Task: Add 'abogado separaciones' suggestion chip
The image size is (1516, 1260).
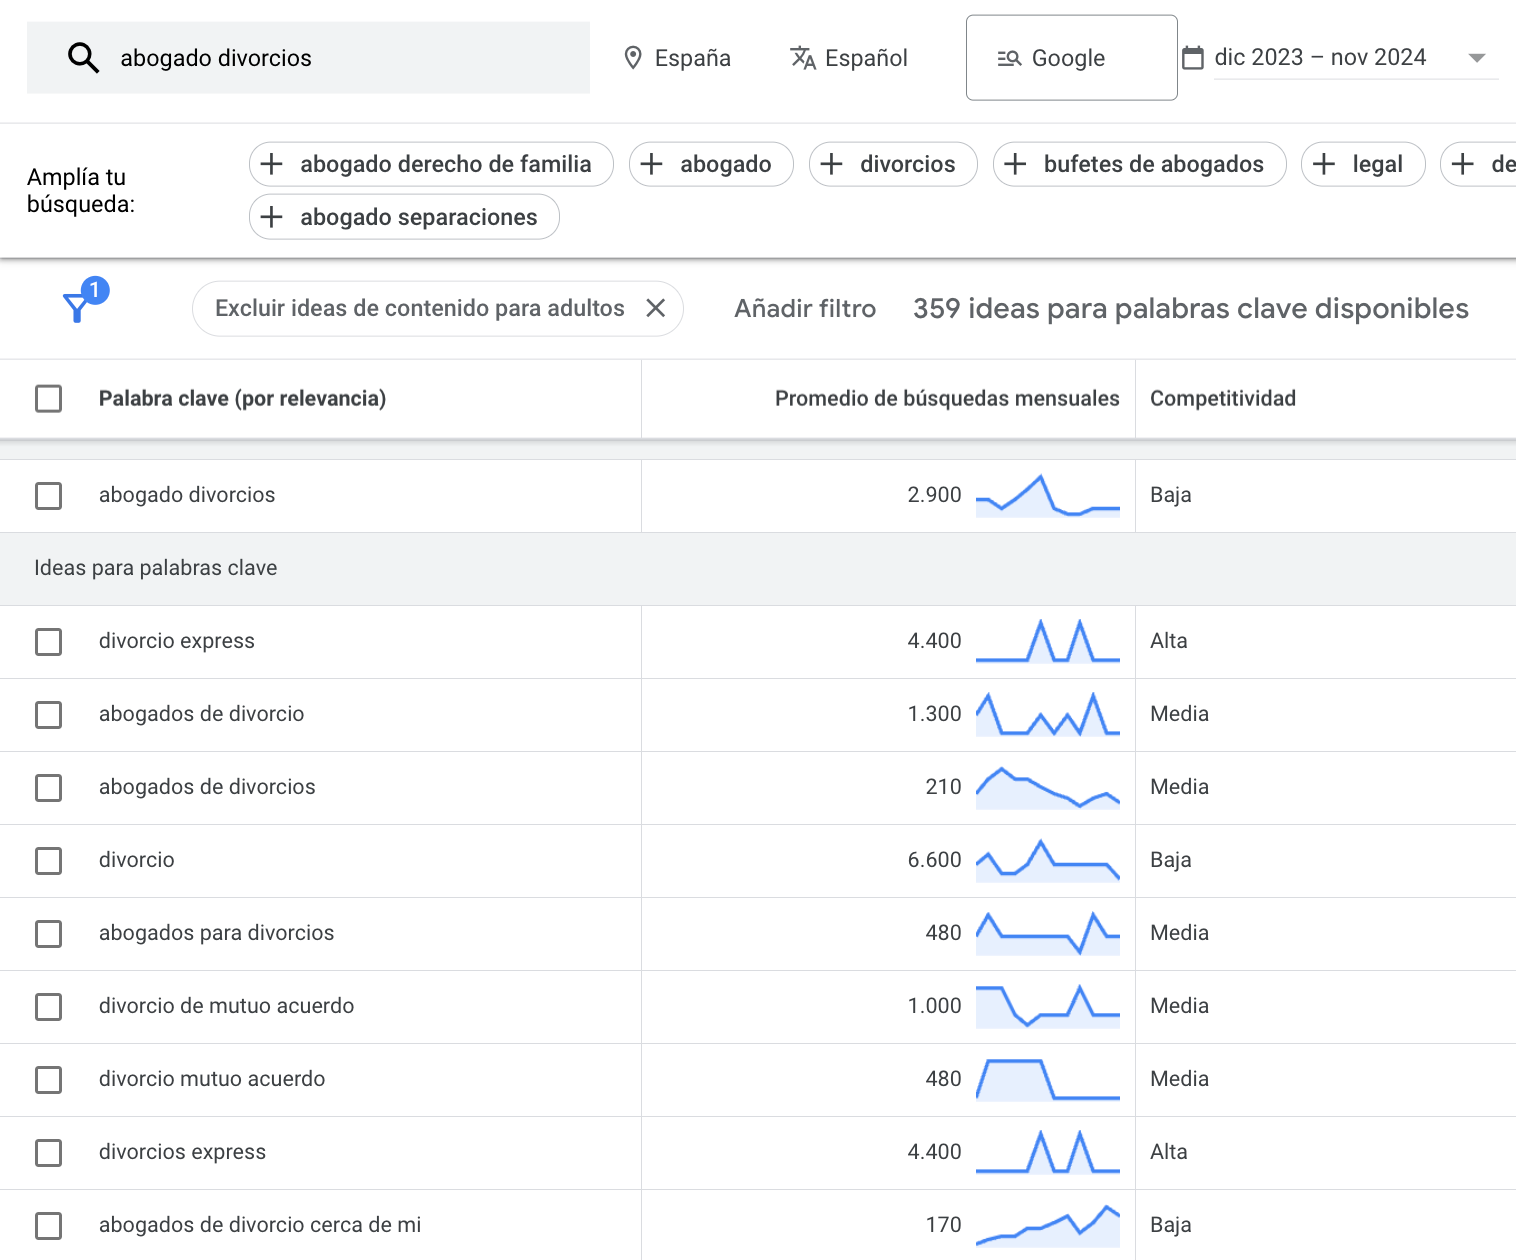Action: [x=404, y=217]
